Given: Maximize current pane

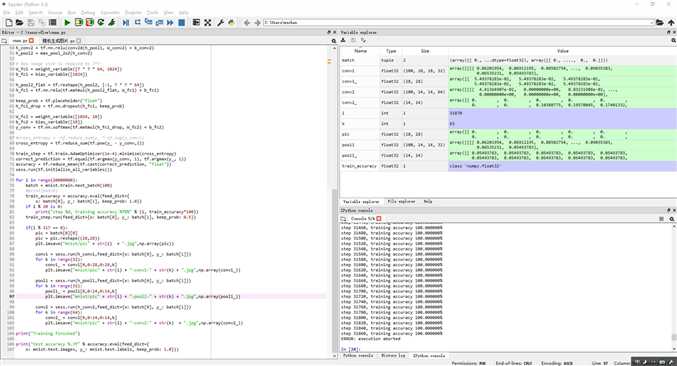Looking at the screenshot, I should [x=196, y=22].
